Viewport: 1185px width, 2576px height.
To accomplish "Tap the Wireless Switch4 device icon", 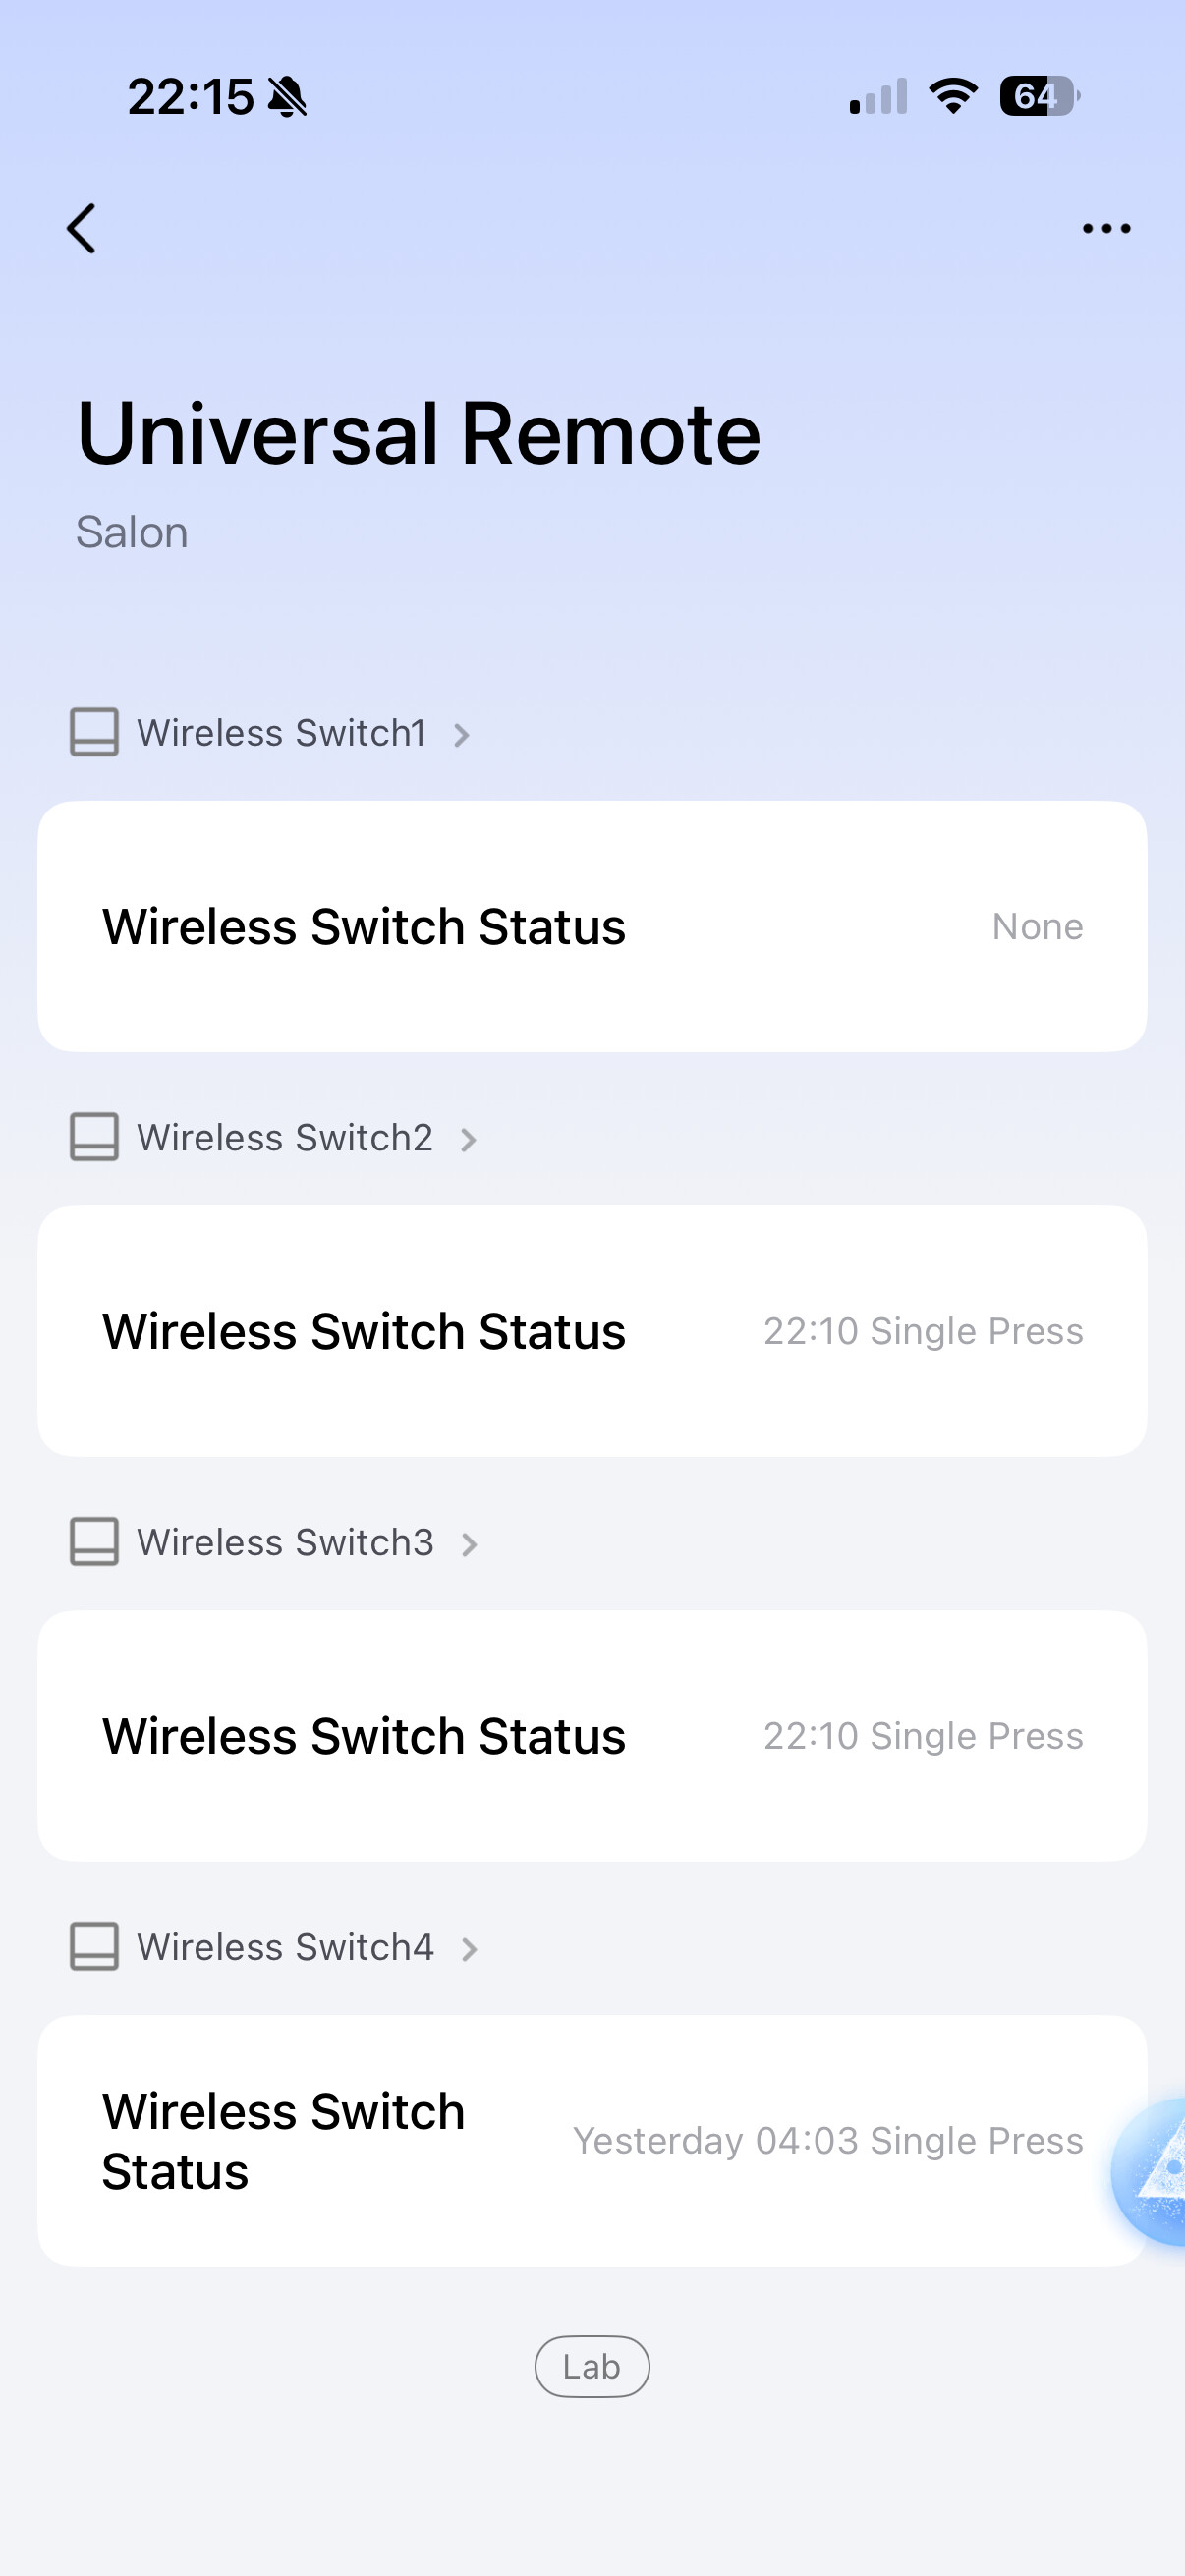I will tap(94, 1946).
